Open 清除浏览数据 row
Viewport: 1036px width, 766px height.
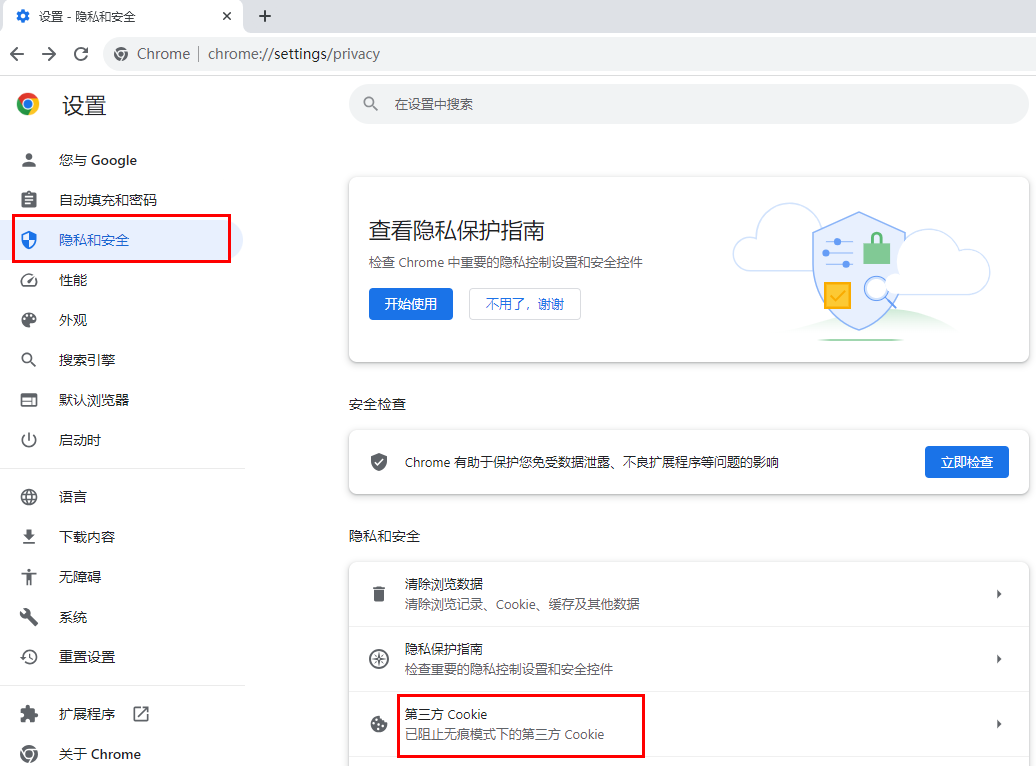pyautogui.click(x=688, y=594)
